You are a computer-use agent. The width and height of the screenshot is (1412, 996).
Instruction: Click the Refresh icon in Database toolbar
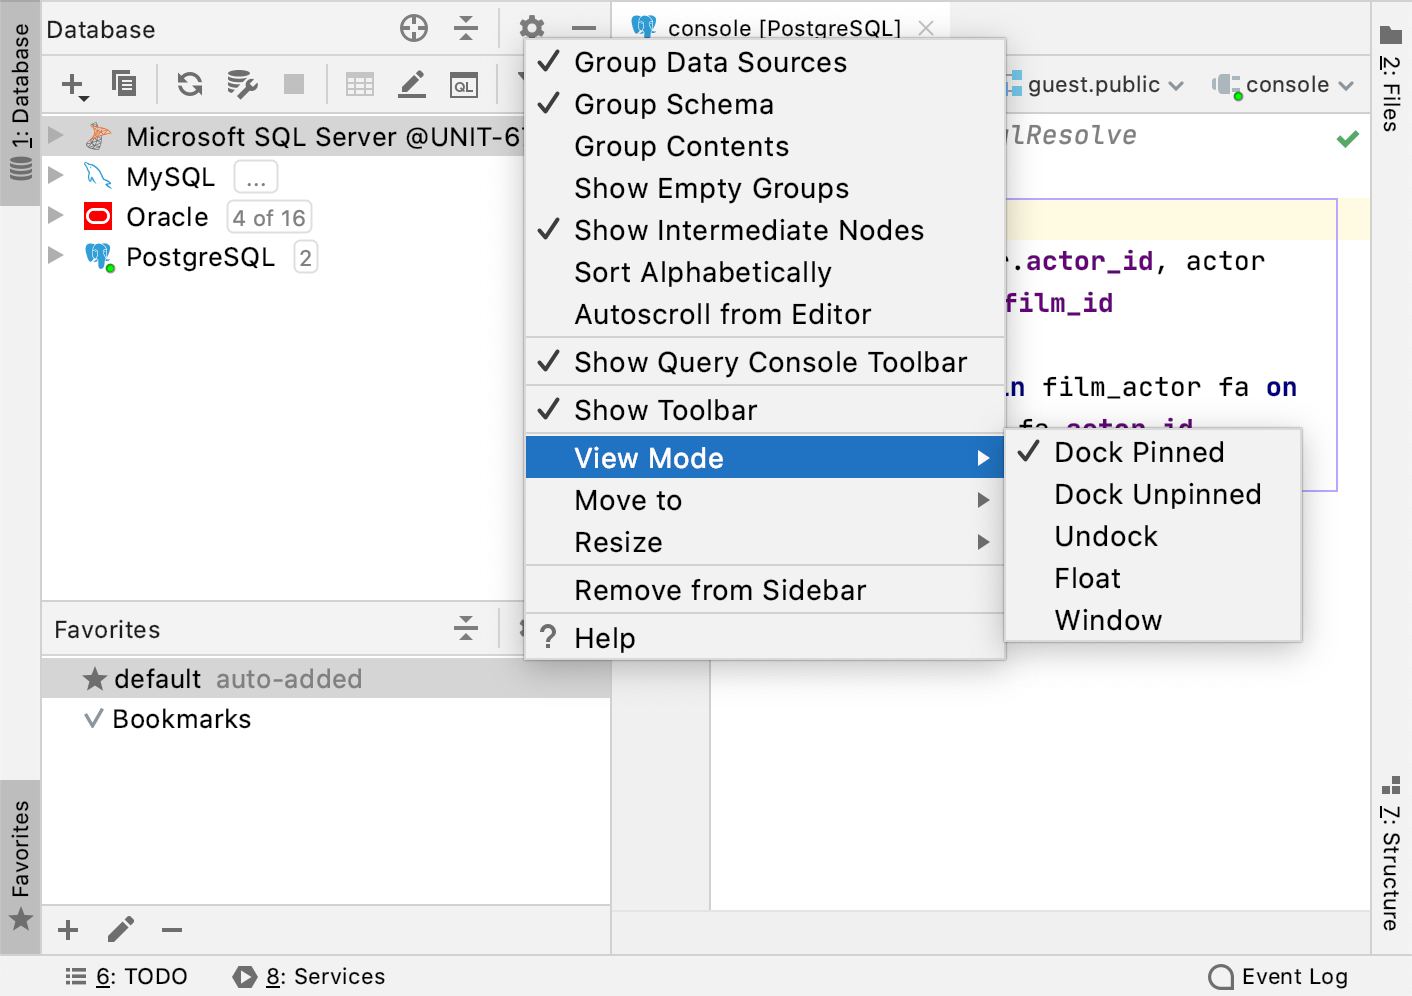tap(190, 84)
